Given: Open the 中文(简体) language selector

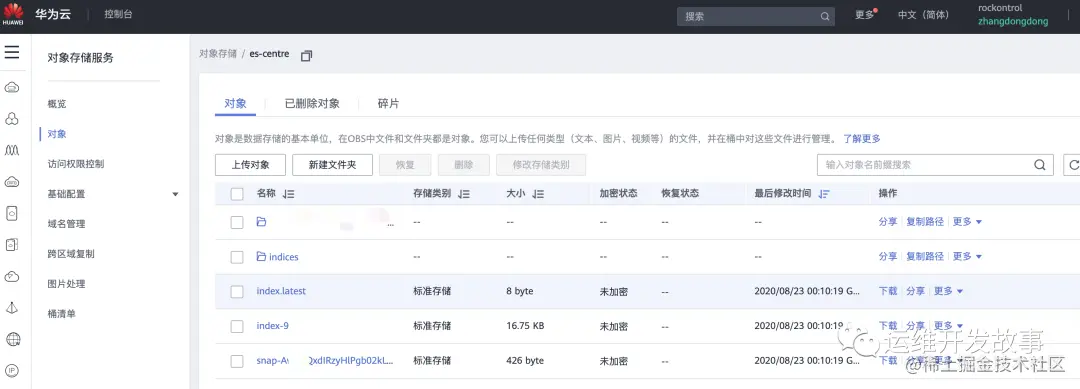Looking at the screenshot, I should point(923,14).
